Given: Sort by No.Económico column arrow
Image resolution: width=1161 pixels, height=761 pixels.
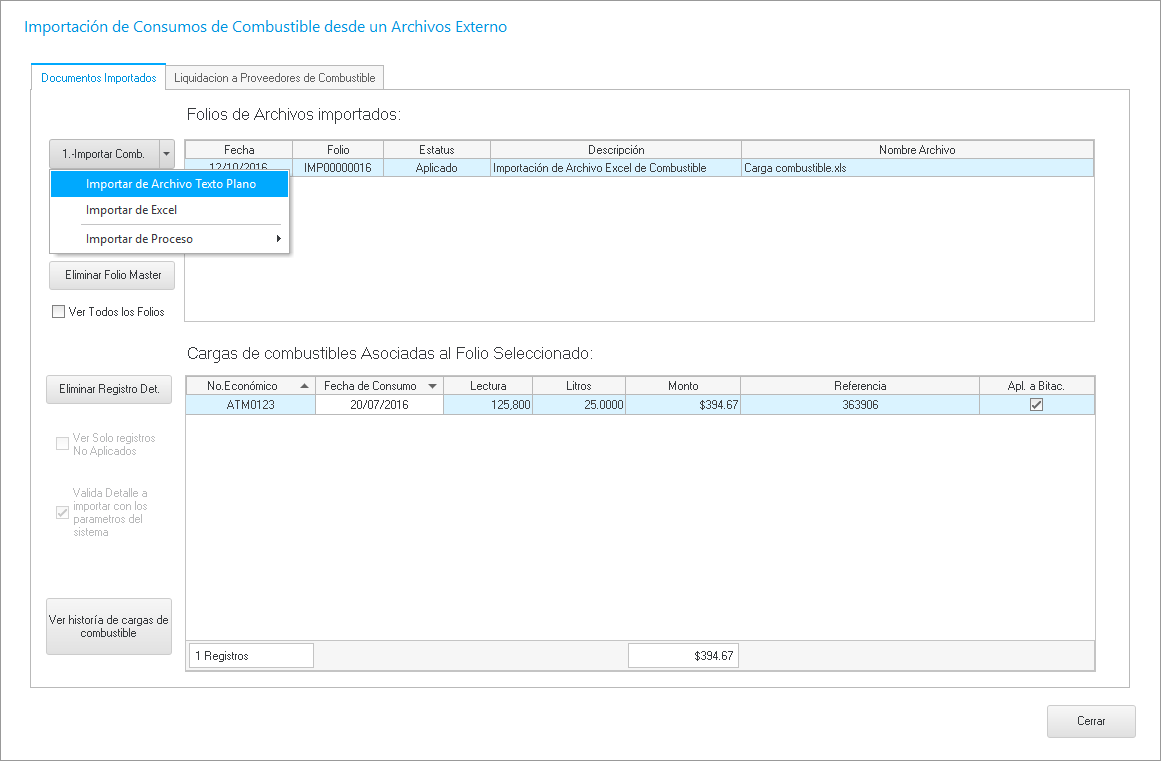Looking at the screenshot, I should pyautogui.click(x=304, y=386).
